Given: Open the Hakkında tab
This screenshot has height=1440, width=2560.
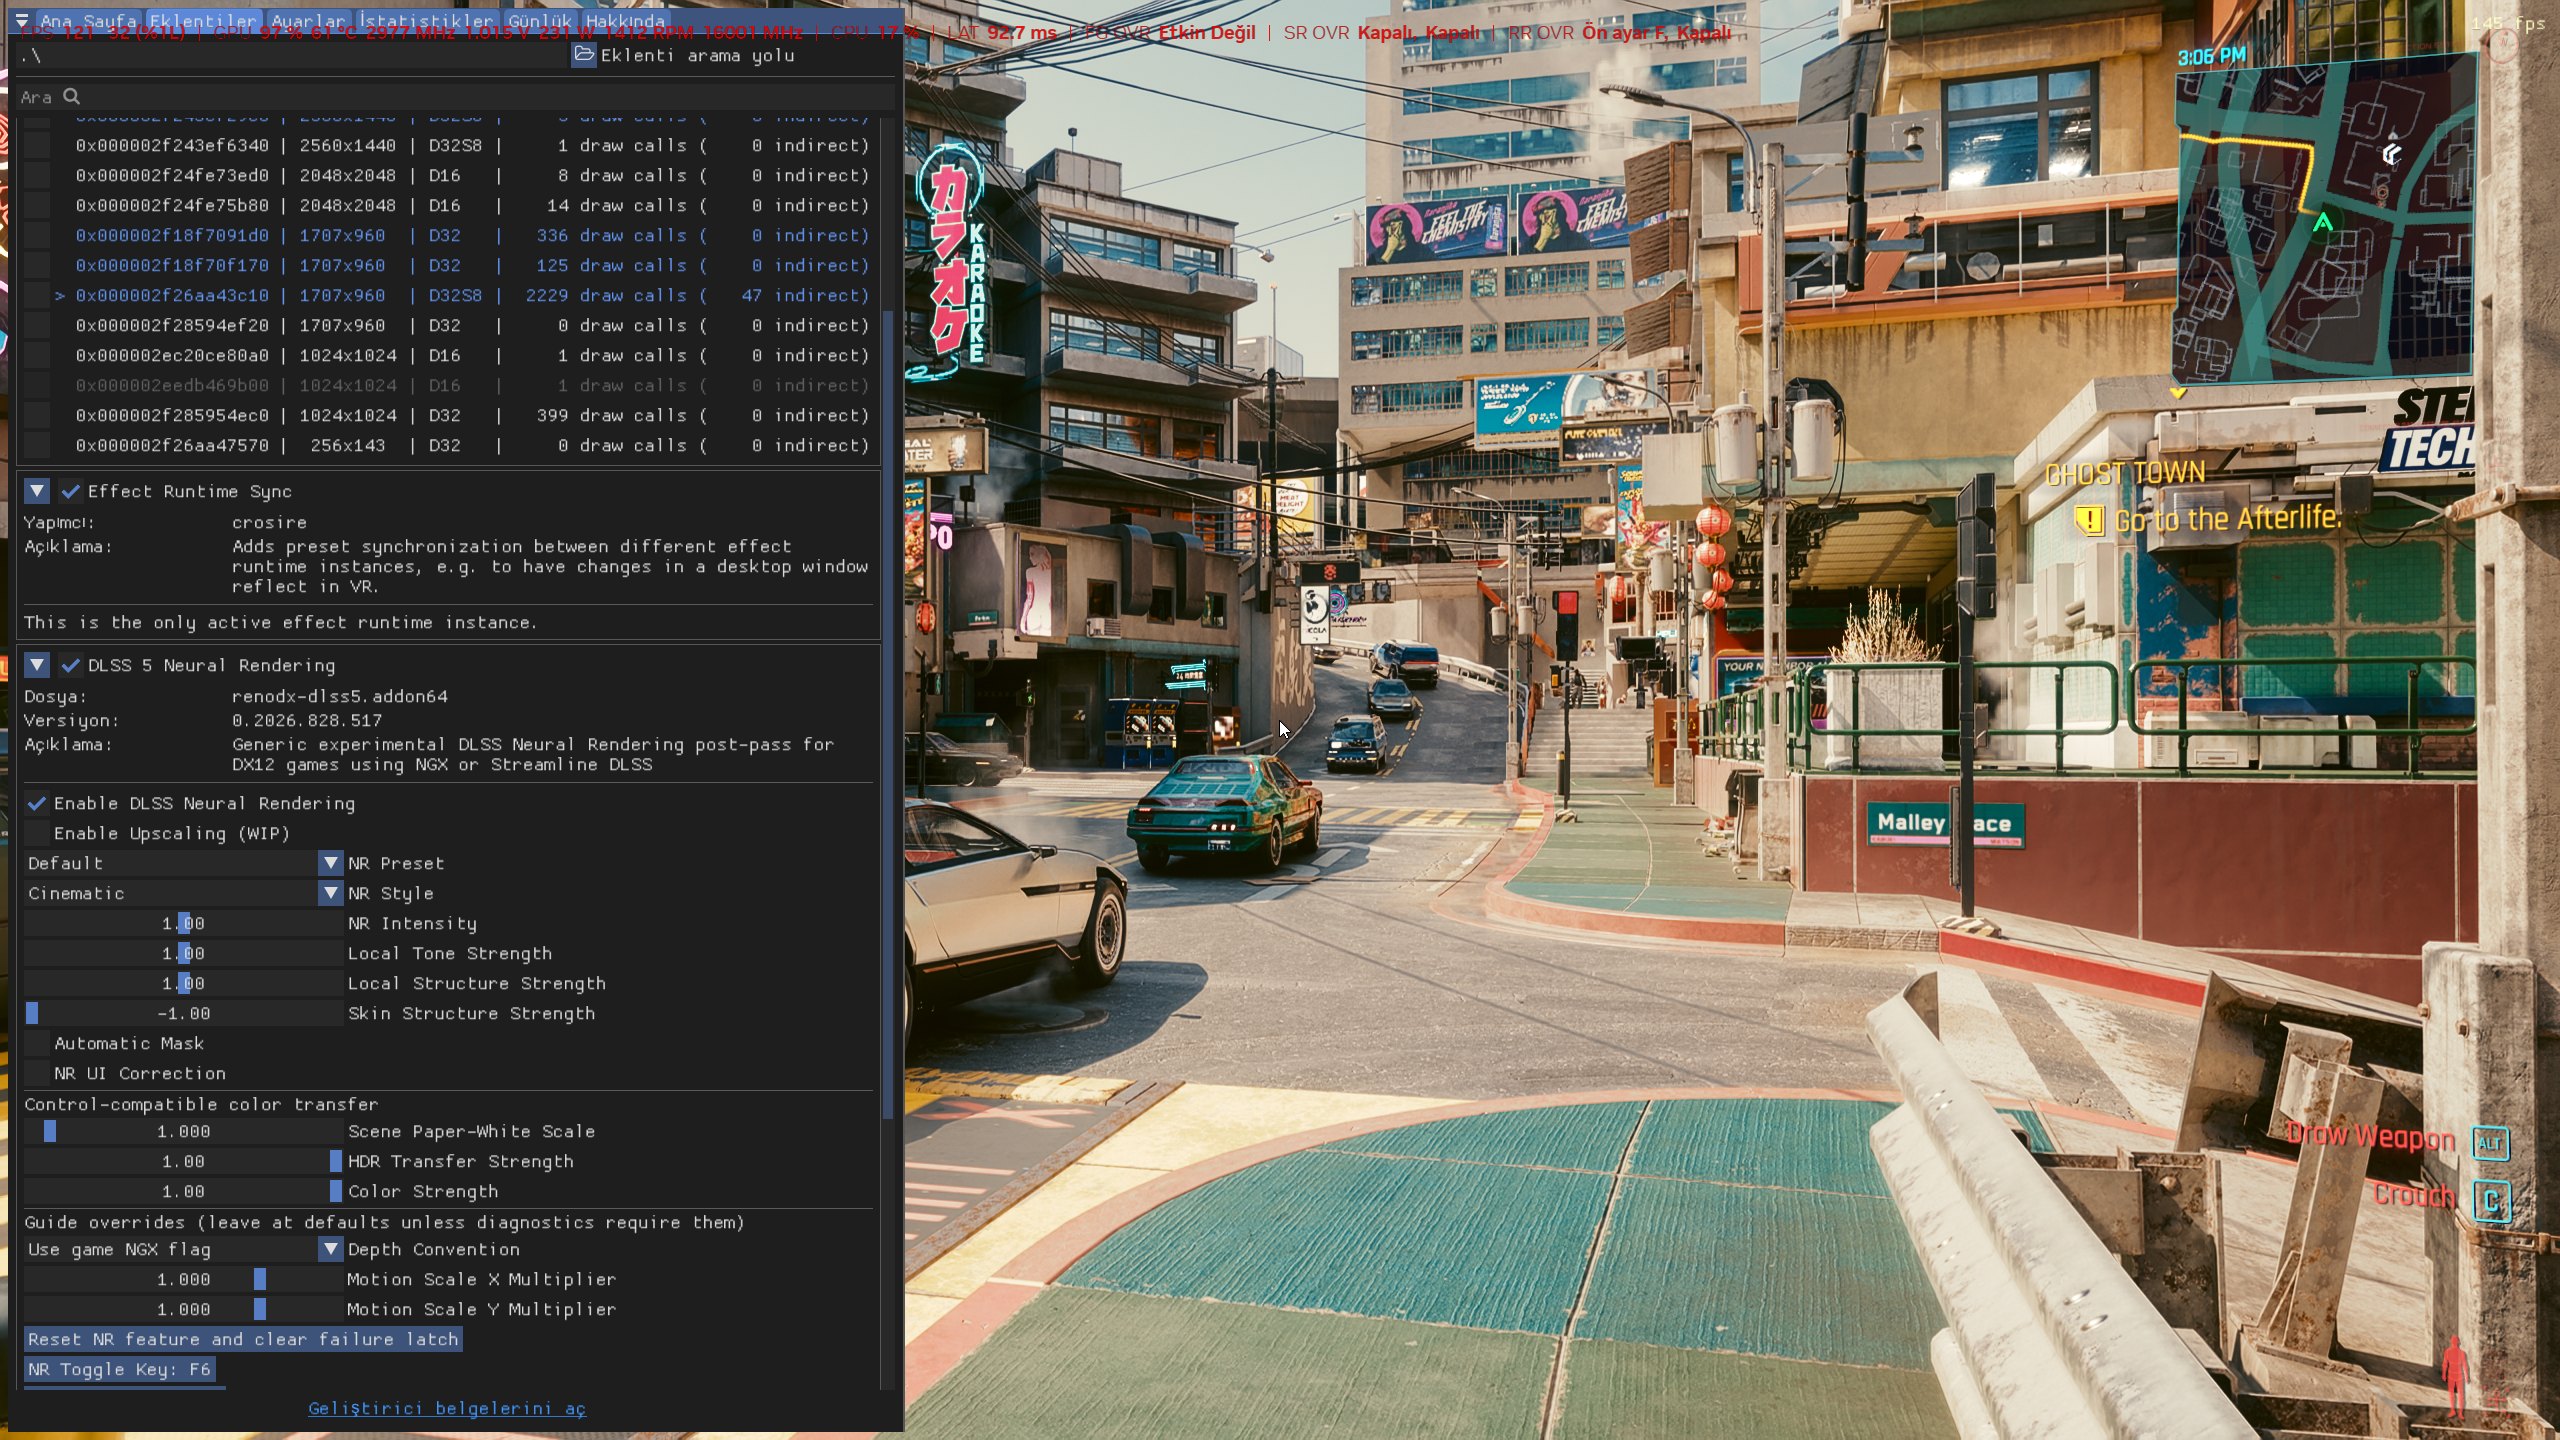Looking at the screenshot, I should click(x=625, y=21).
